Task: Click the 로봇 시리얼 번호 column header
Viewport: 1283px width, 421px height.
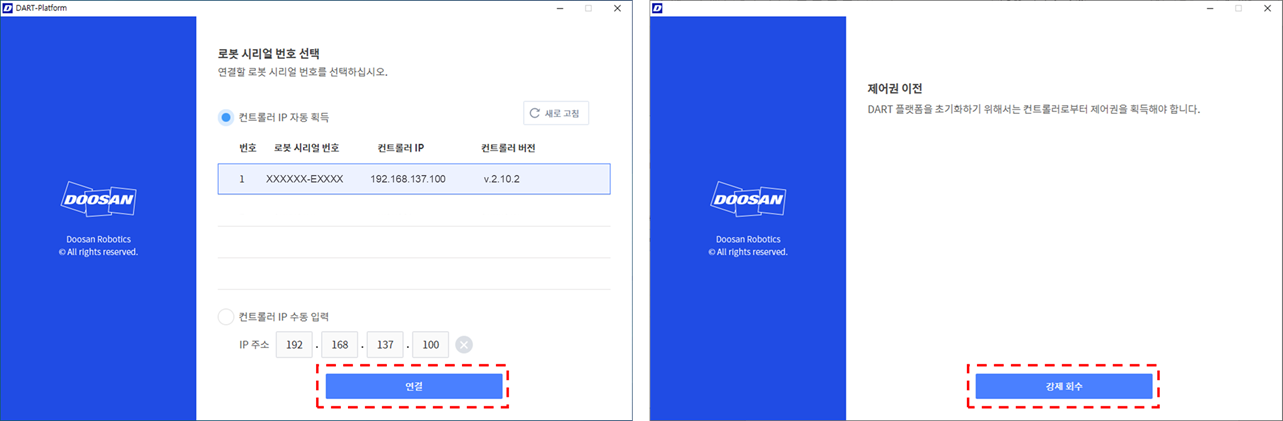Action: point(306,148)
